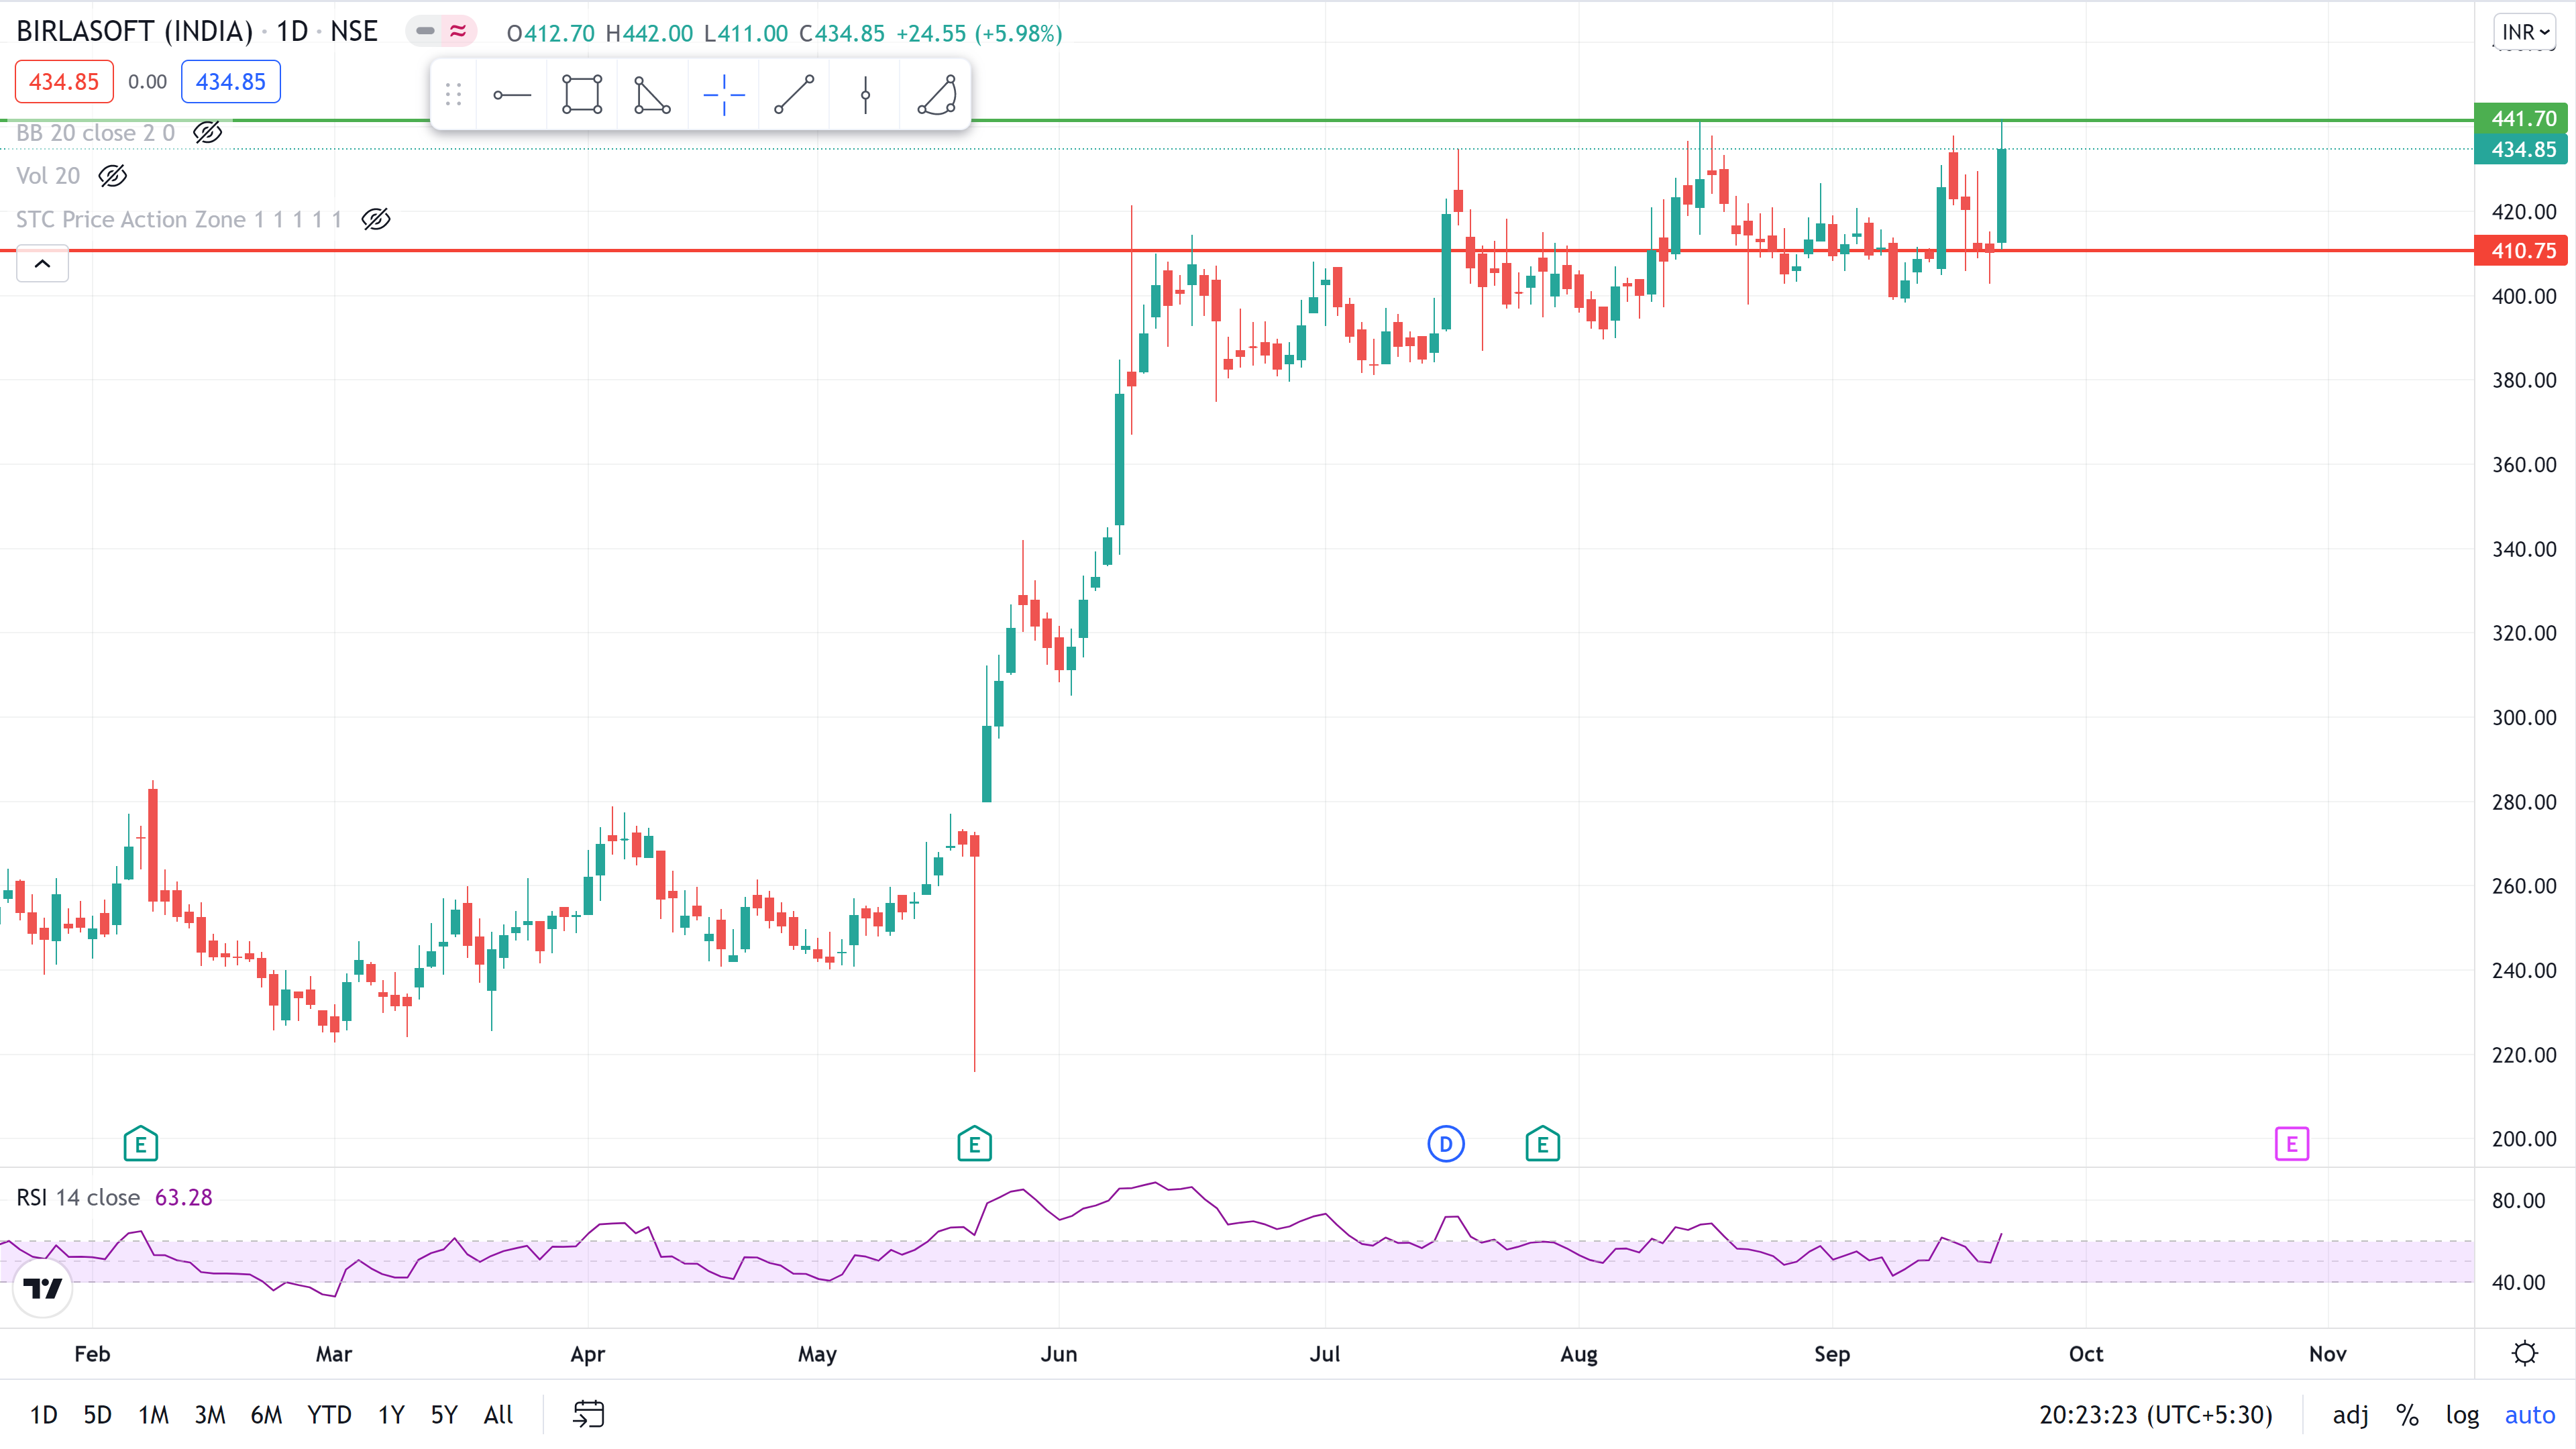Select the crosshair cursor tool
This screenshot has width=2576, height=1449.
click(x=723, y=95)
